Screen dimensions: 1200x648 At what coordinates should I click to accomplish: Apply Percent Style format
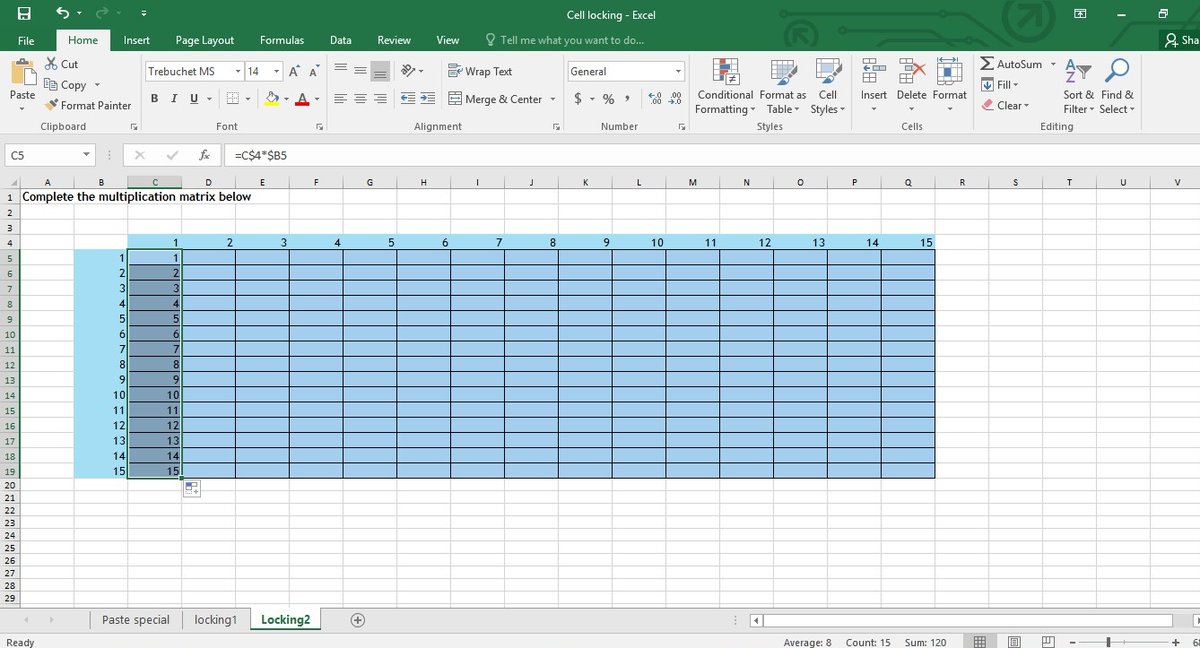608,98
